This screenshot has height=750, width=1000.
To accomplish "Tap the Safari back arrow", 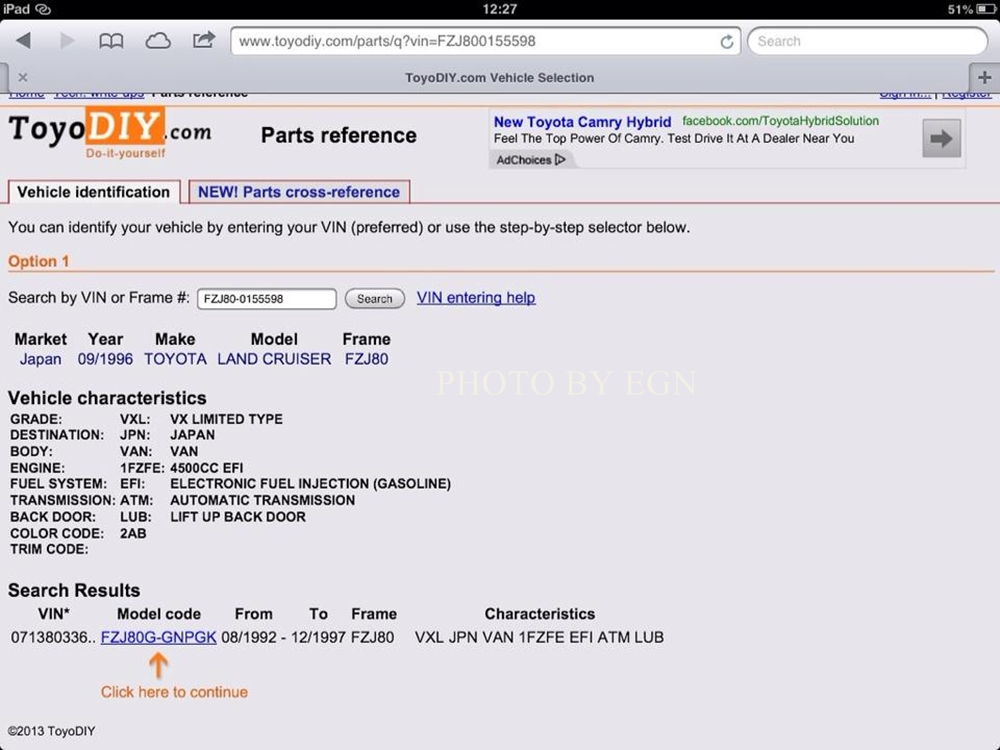I will click(x=23, y=41).
